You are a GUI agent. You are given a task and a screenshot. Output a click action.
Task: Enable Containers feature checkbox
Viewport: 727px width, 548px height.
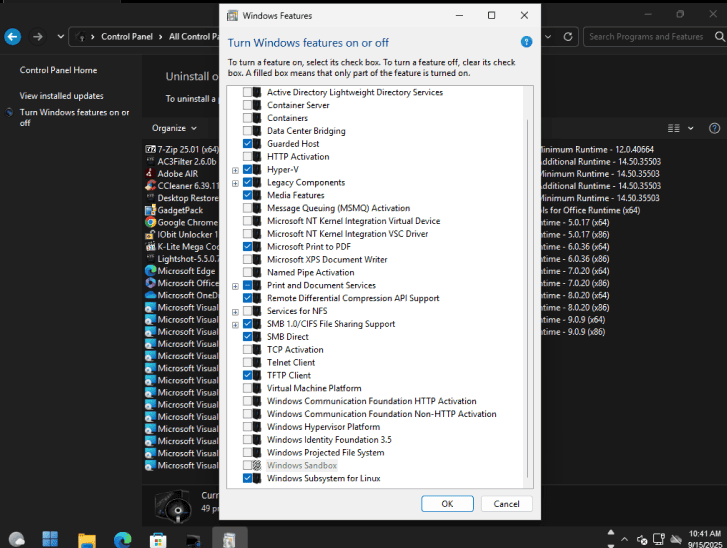pos(248,118)
